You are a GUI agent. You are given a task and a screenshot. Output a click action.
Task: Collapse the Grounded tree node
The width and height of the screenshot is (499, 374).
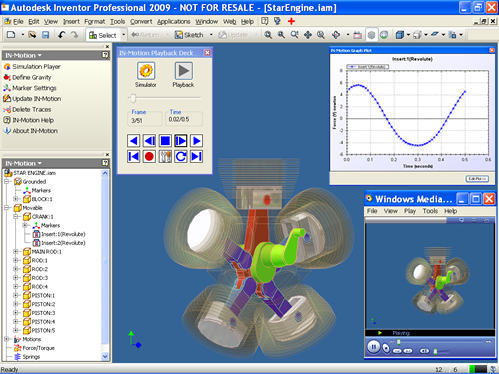(x=7, y=182)
